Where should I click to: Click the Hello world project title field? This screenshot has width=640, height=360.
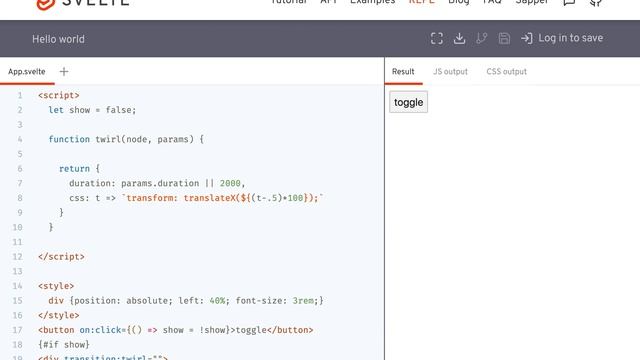58,39
